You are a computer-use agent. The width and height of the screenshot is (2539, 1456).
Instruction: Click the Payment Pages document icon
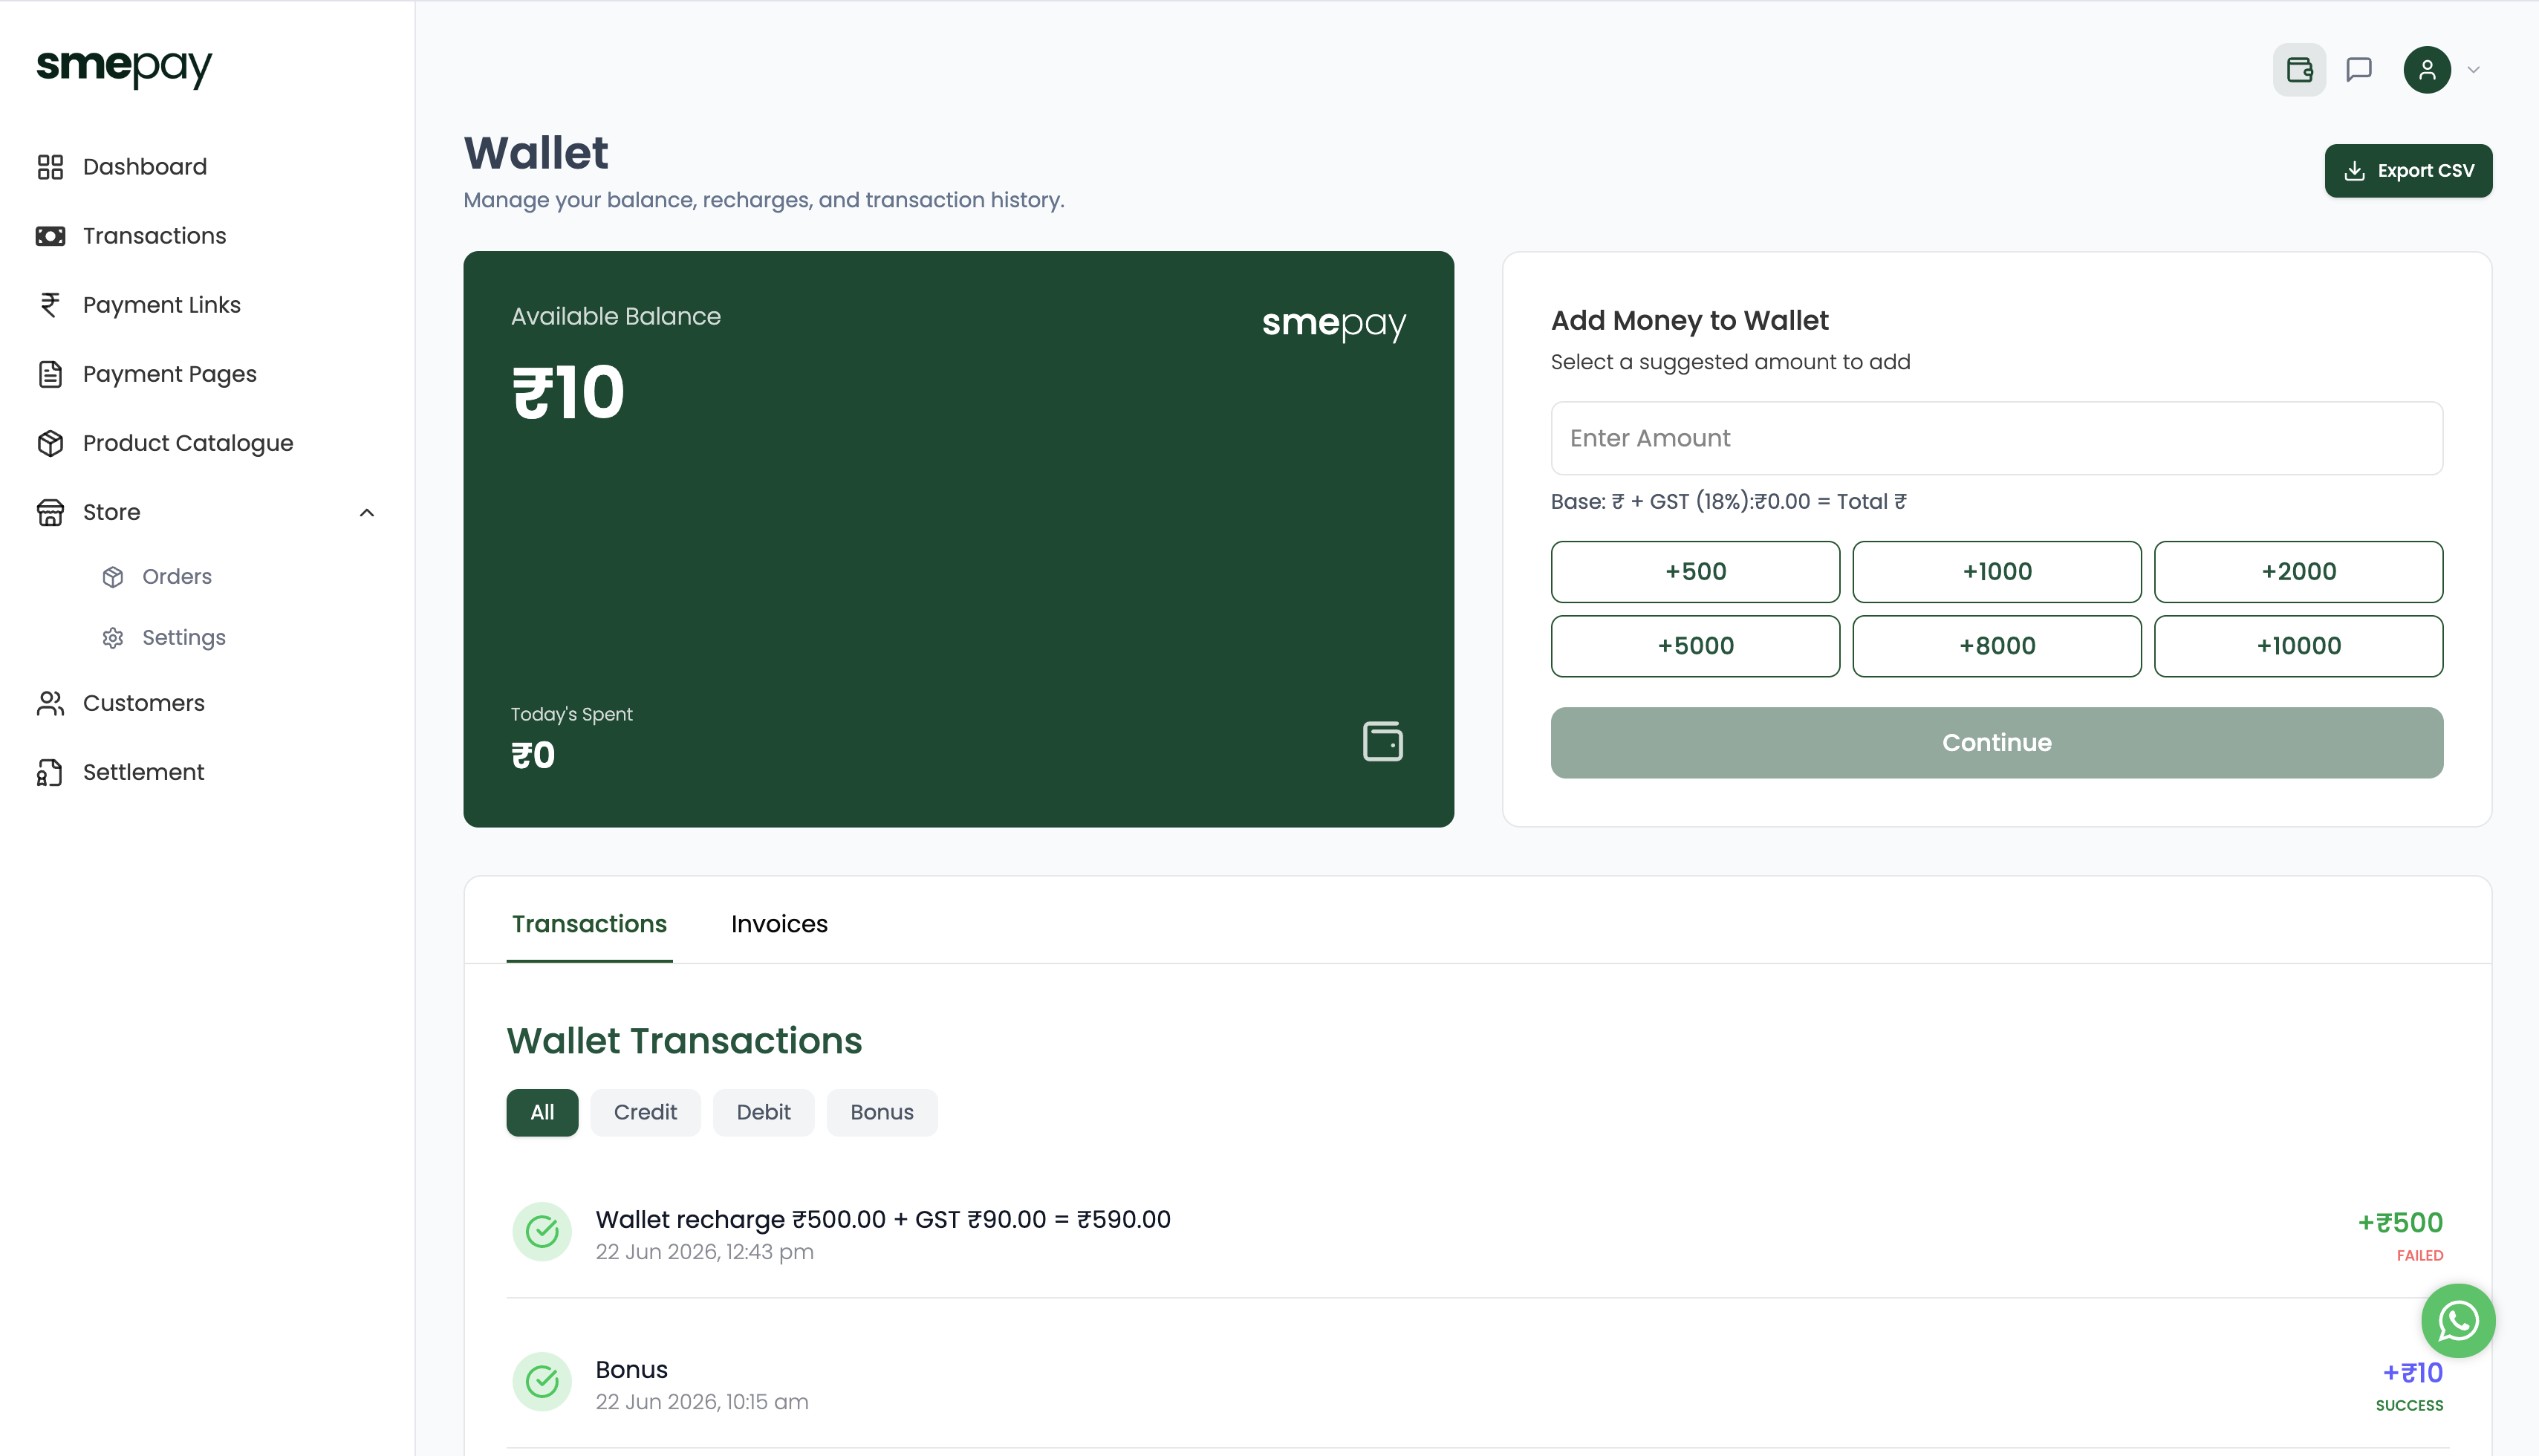click(50, 374)
